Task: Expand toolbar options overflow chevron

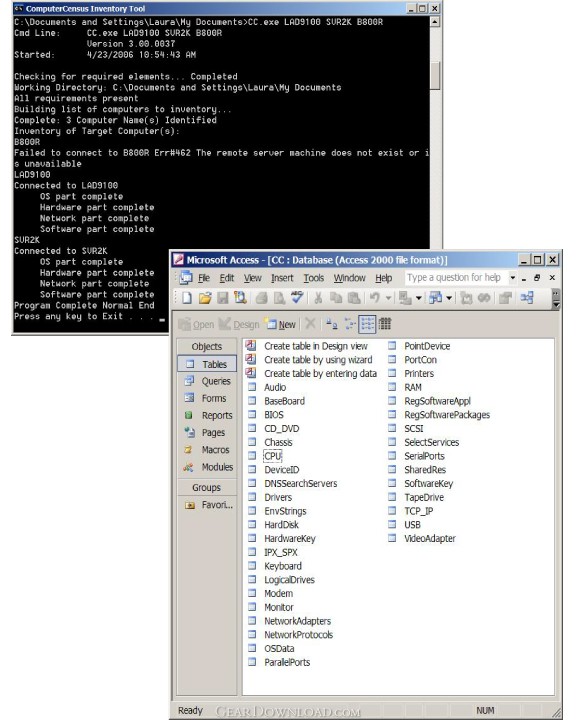Action: 556,298
